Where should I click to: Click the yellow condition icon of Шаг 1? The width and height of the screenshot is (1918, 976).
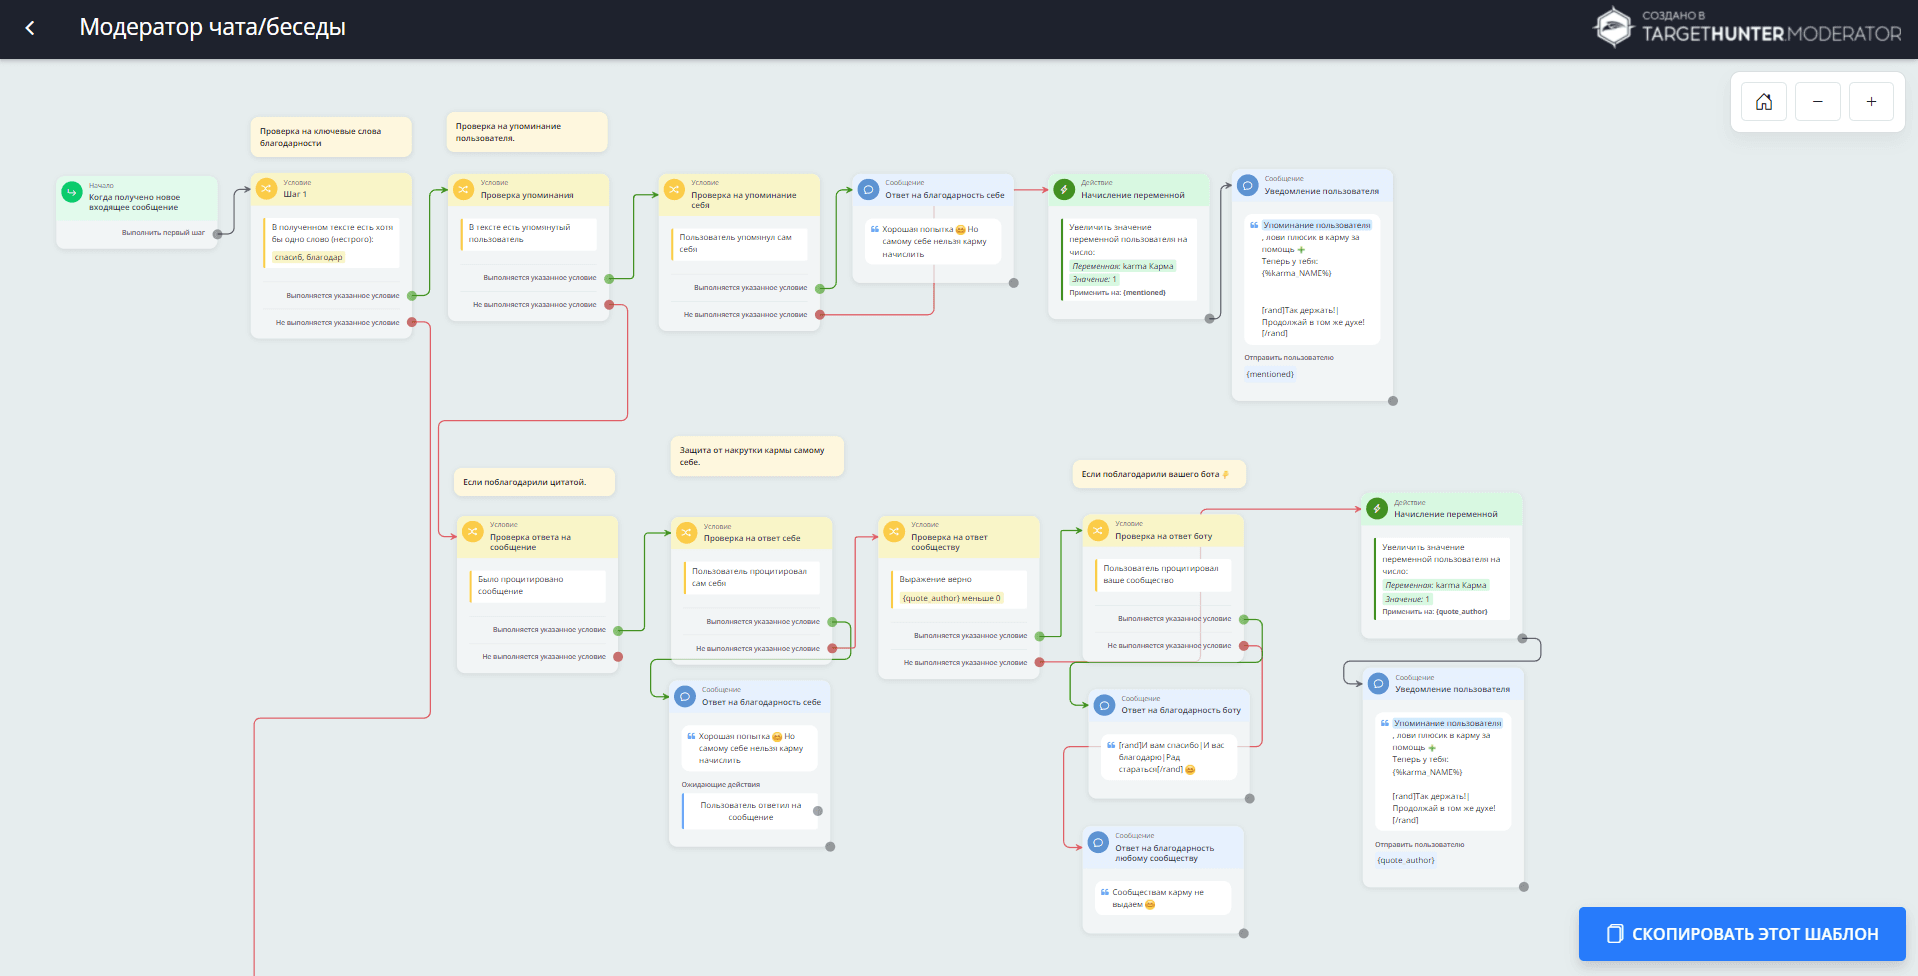[x=266, y=188]
